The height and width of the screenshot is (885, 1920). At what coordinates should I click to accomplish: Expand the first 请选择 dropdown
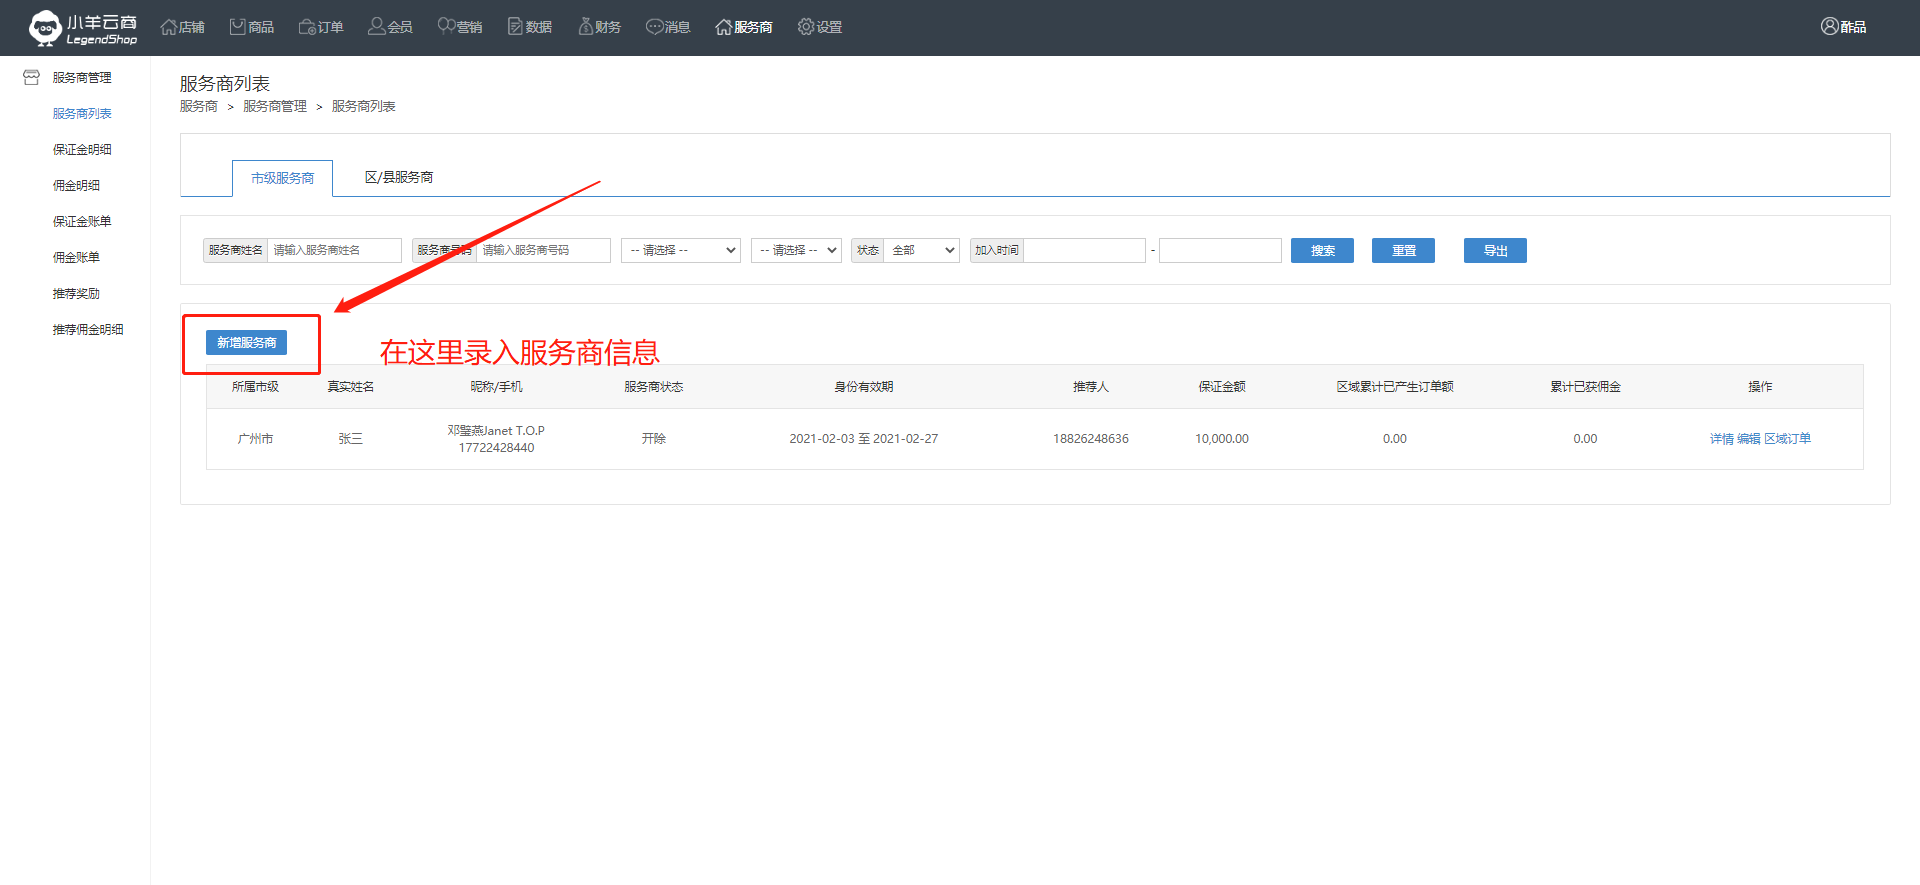(681, 250)
